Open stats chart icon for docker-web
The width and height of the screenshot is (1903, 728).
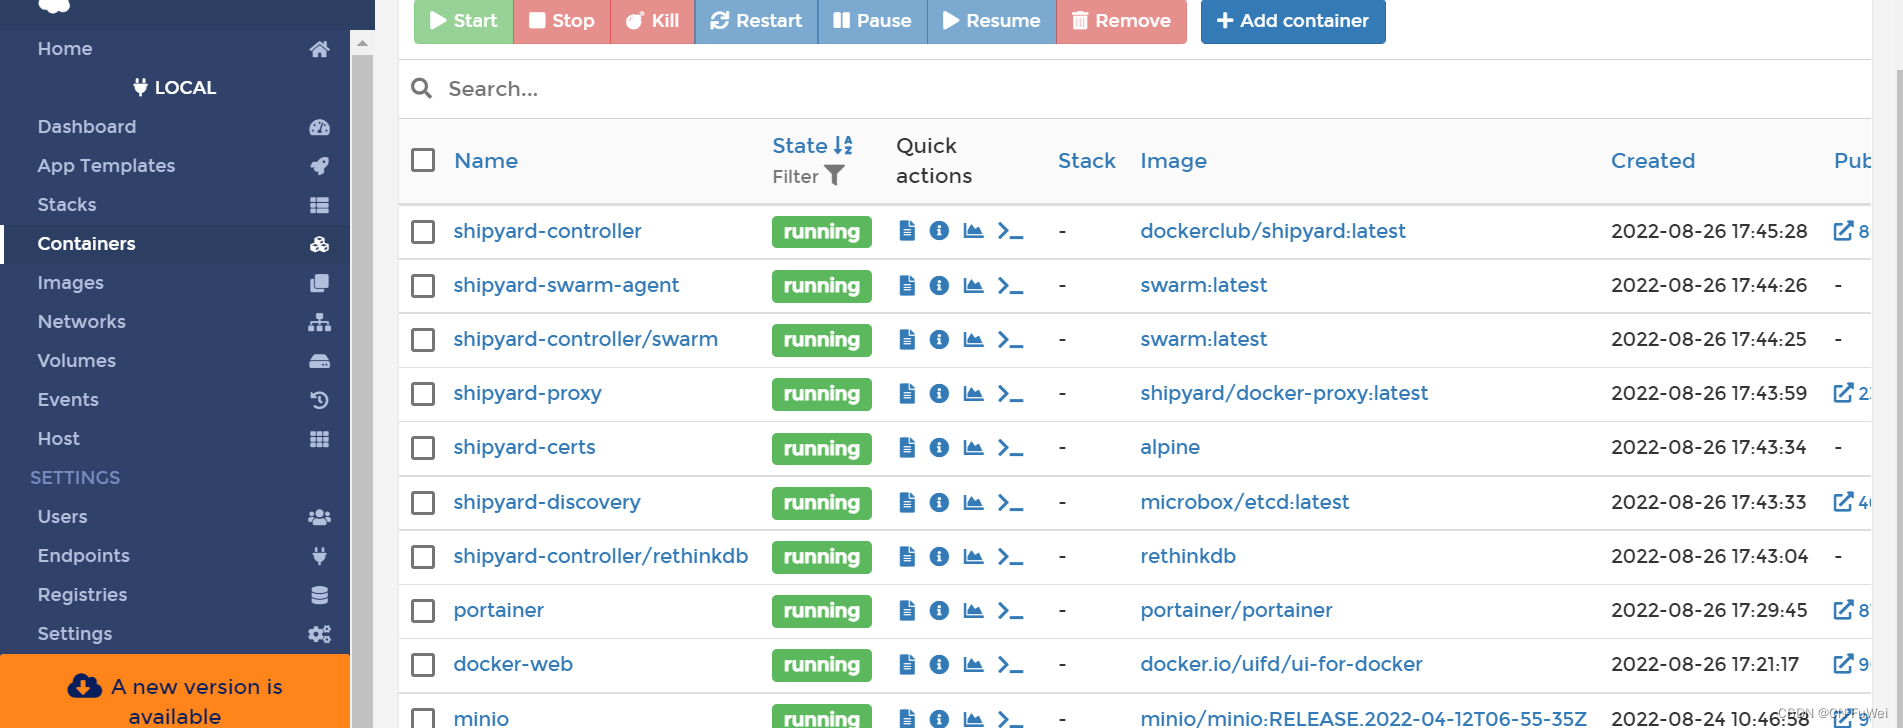(973, 664)
